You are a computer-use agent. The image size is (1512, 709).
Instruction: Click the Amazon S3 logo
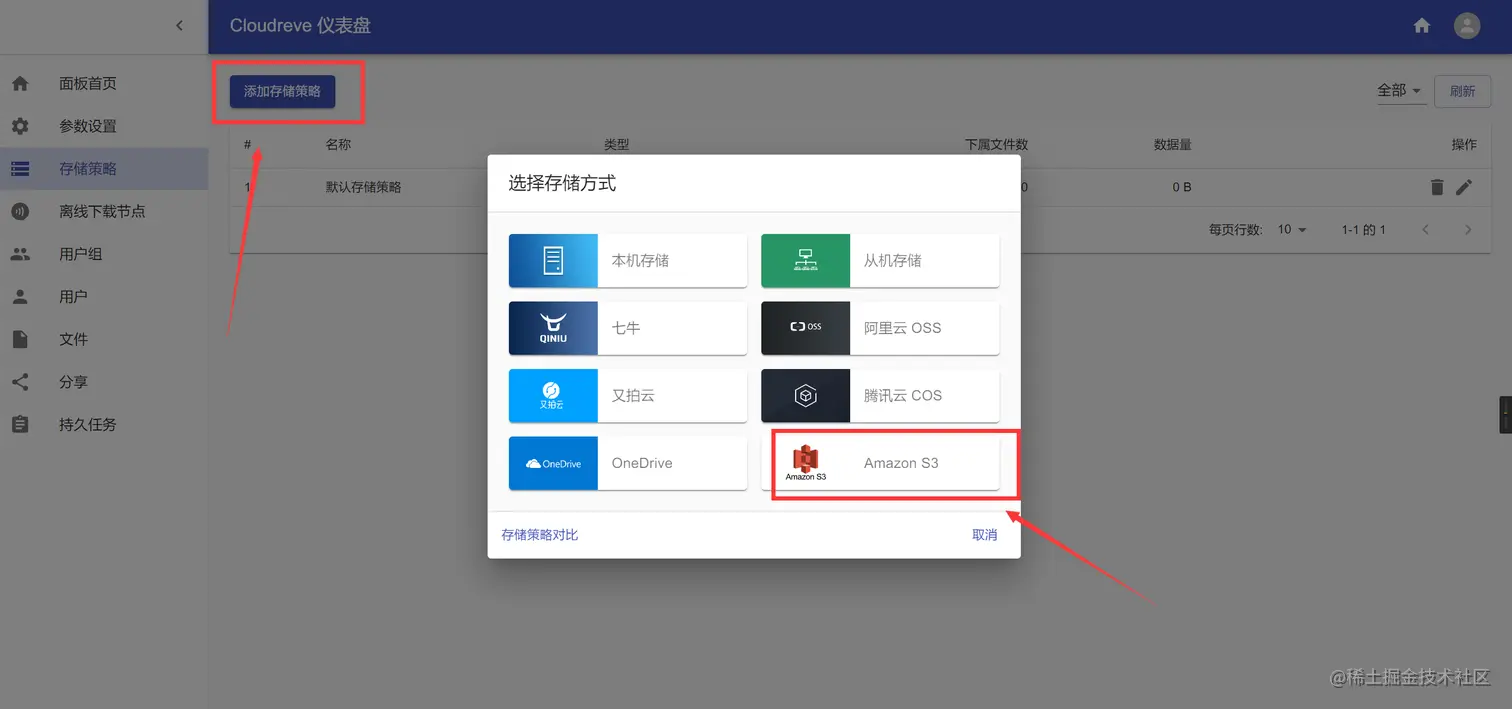click(x=805, y=463)
